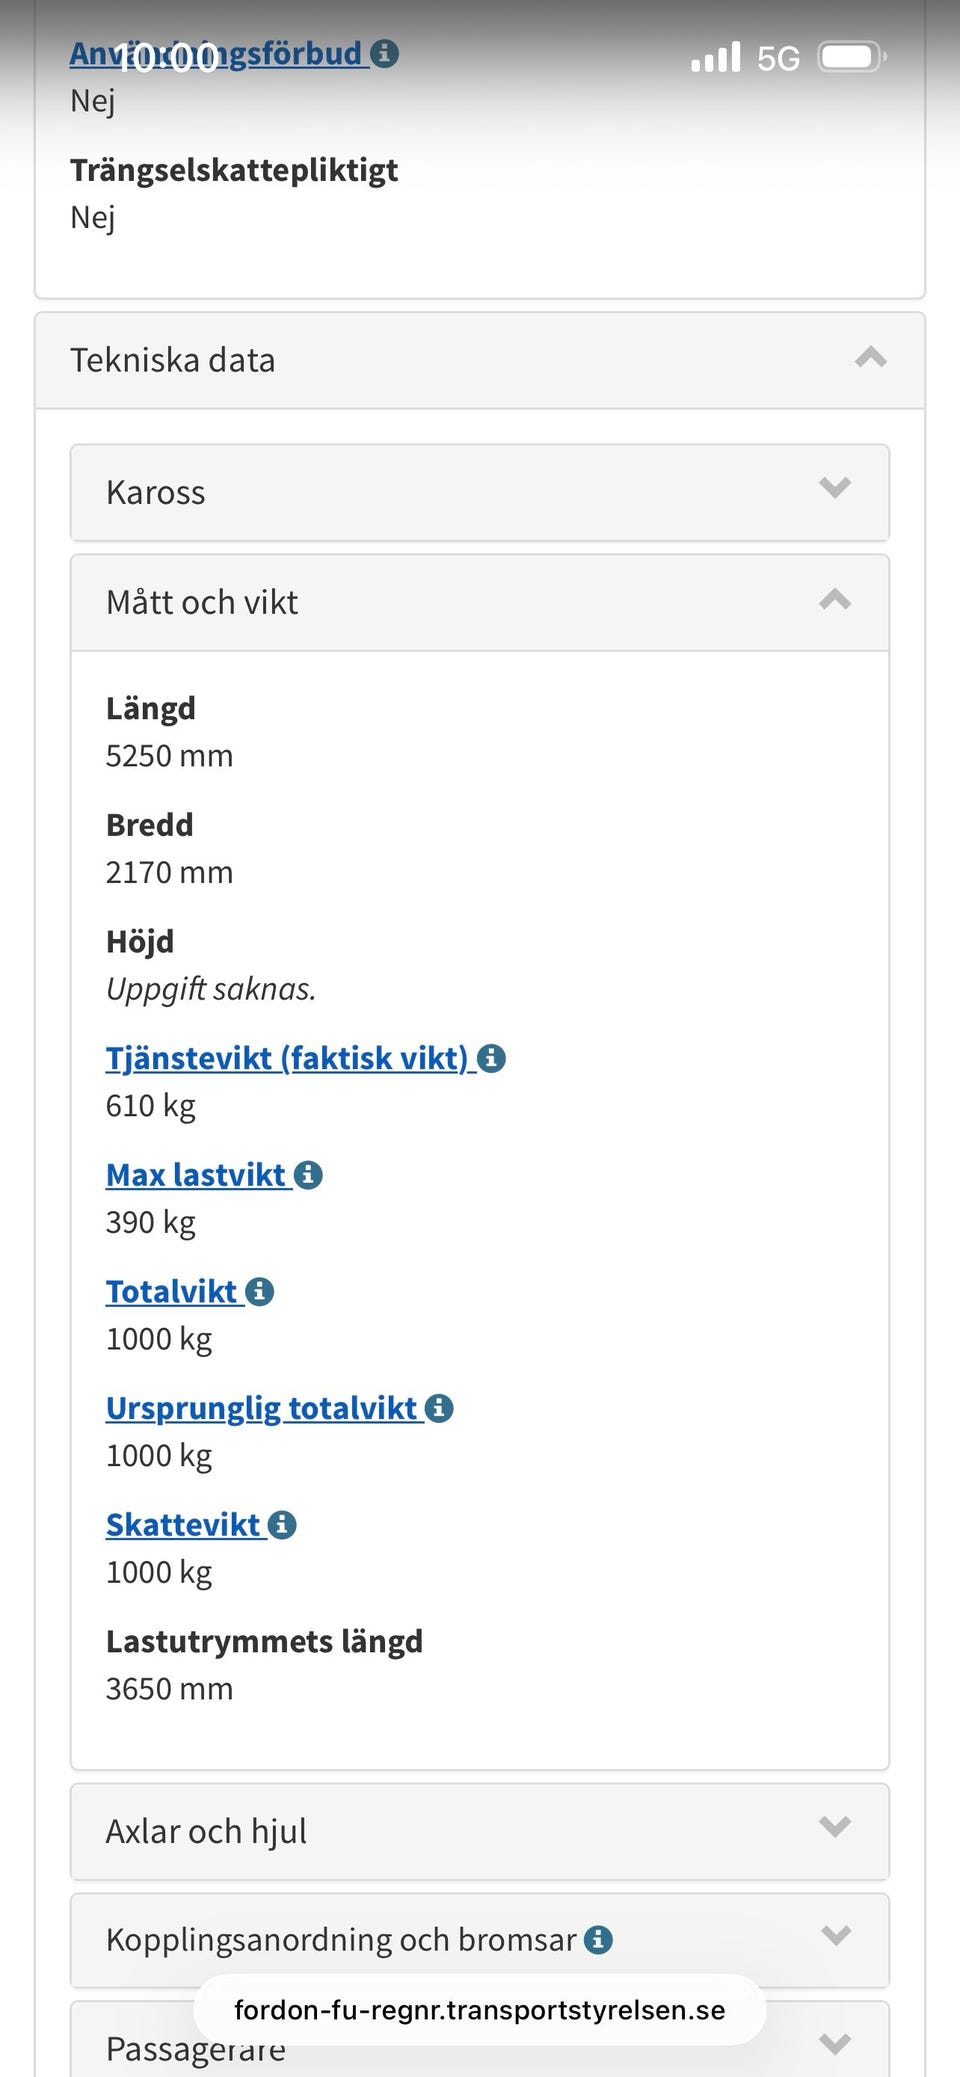Expand the Kaross section
This screenshot has width=960, height=2077.
[x=834, y=489]
